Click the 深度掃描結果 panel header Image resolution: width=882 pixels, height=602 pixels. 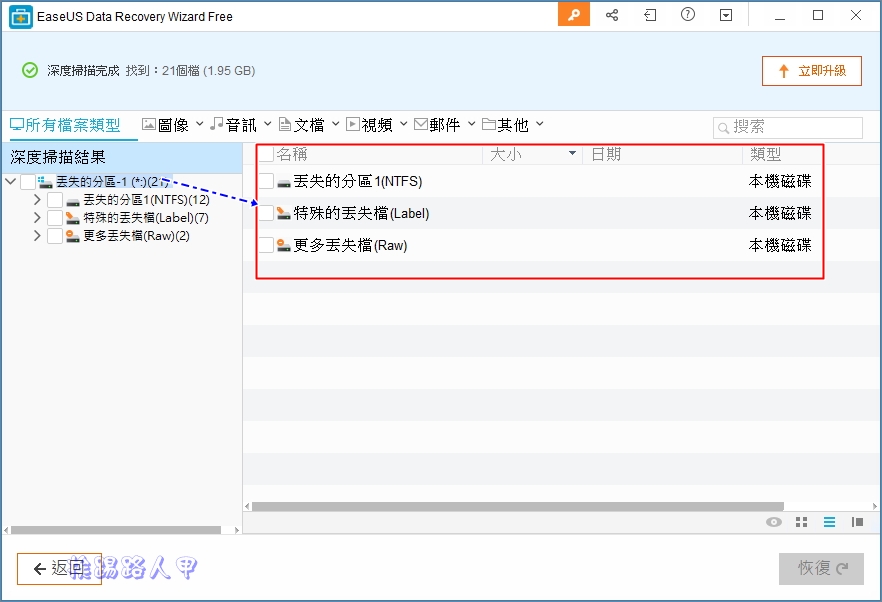click(122, 157)
